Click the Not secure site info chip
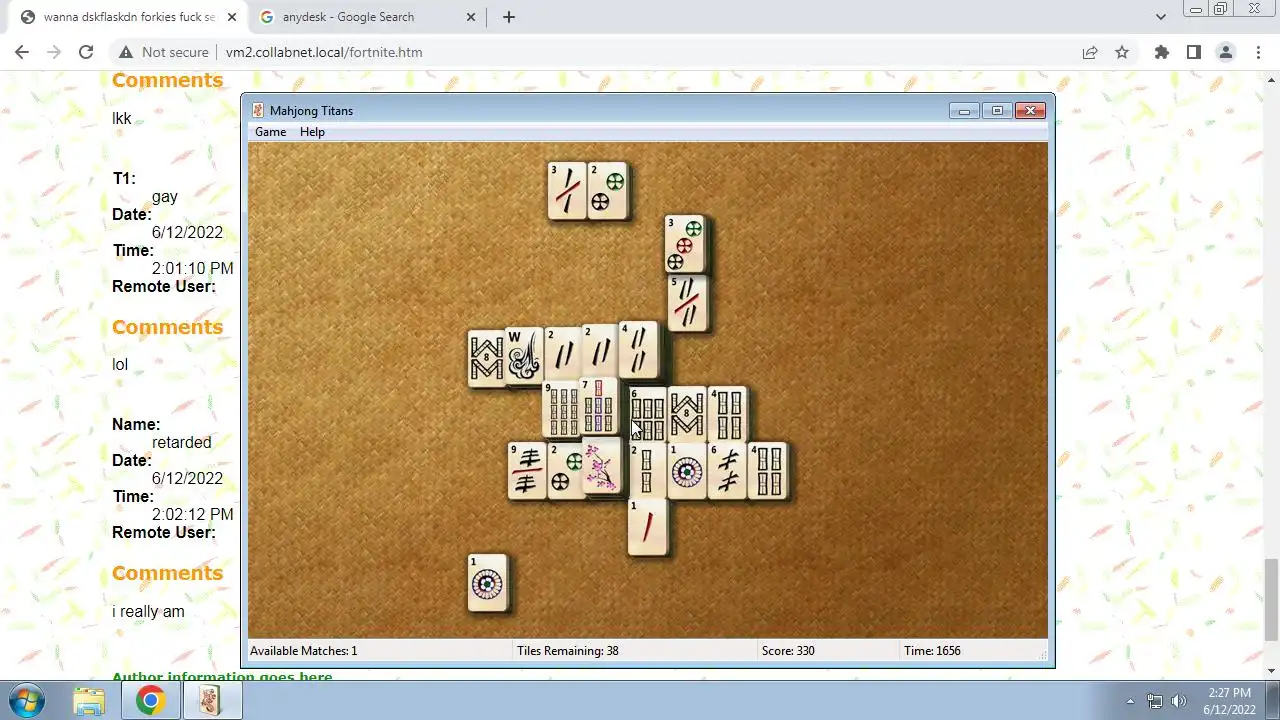 [x=164, y=52]
